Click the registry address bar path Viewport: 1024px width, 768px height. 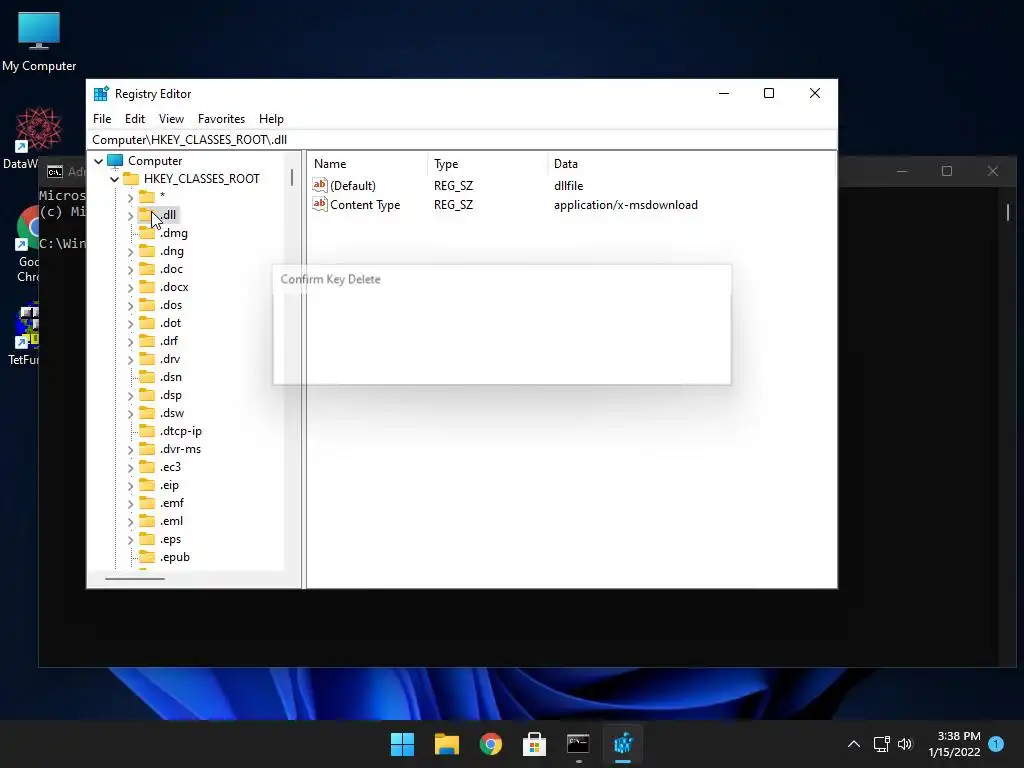189,140
